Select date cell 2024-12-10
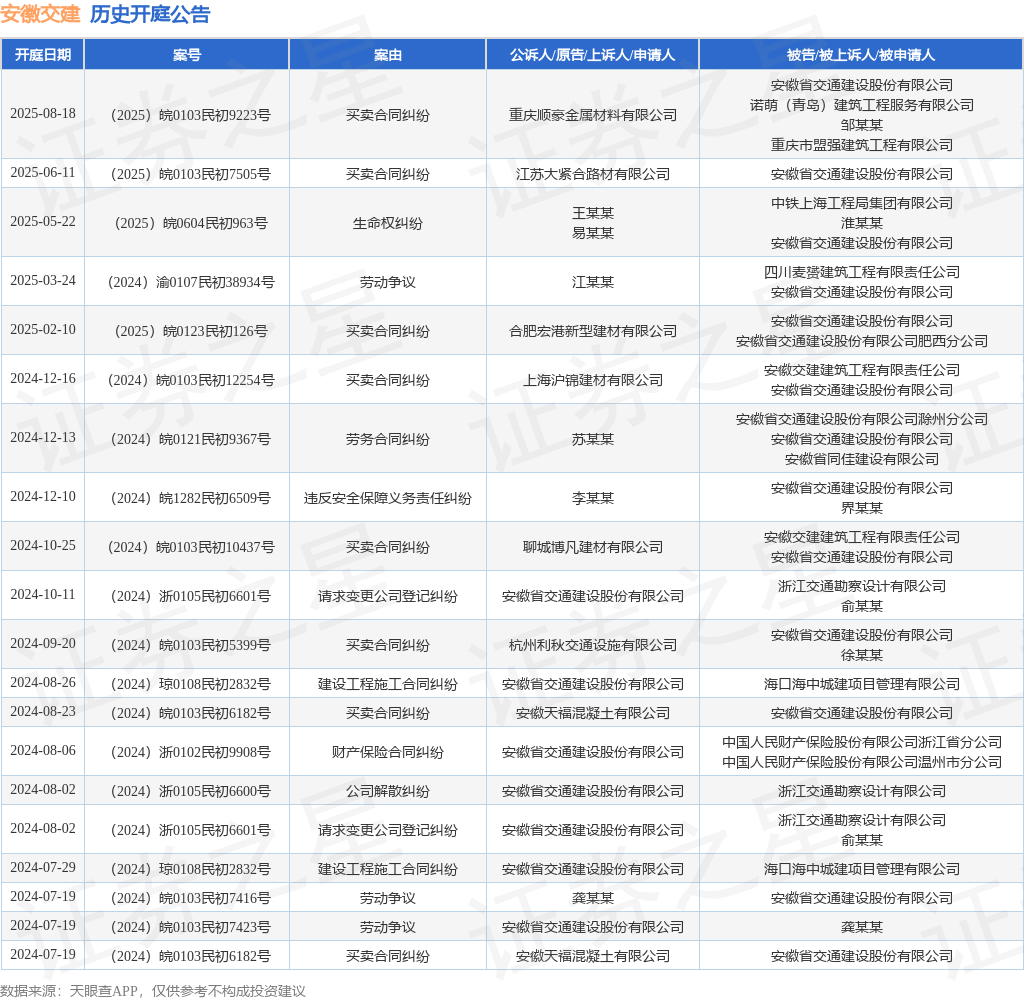 click(x=43, y=496)
